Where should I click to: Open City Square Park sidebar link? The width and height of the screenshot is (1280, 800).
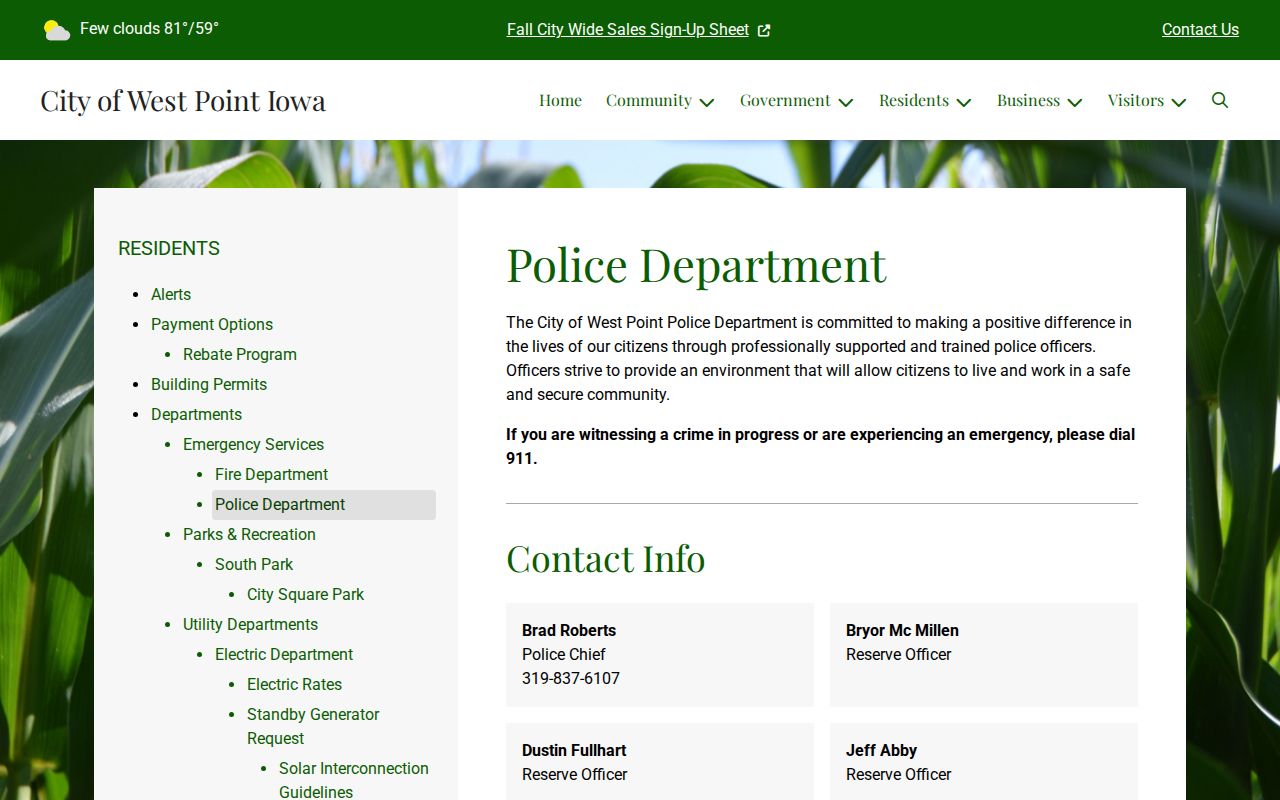pyautogui.click(x=305, y=594)
